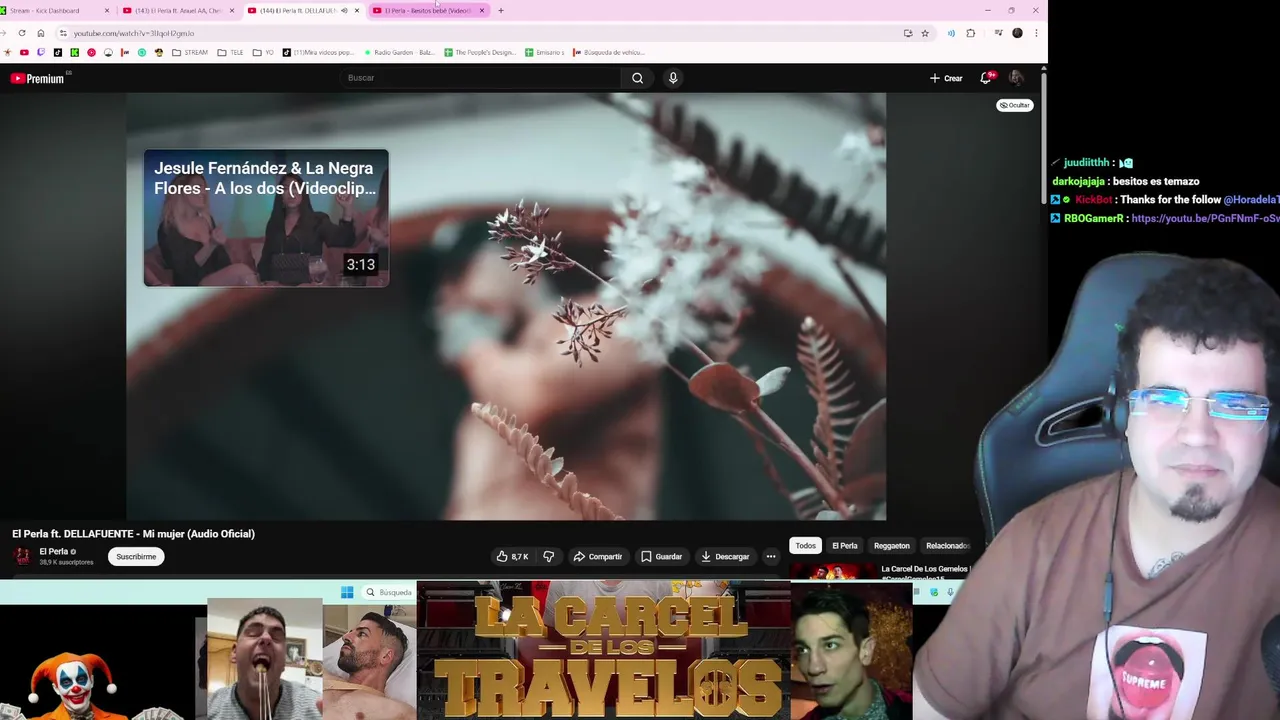
Task: Click the Windows Búsqueda taskbar search box
Action: 388,592
